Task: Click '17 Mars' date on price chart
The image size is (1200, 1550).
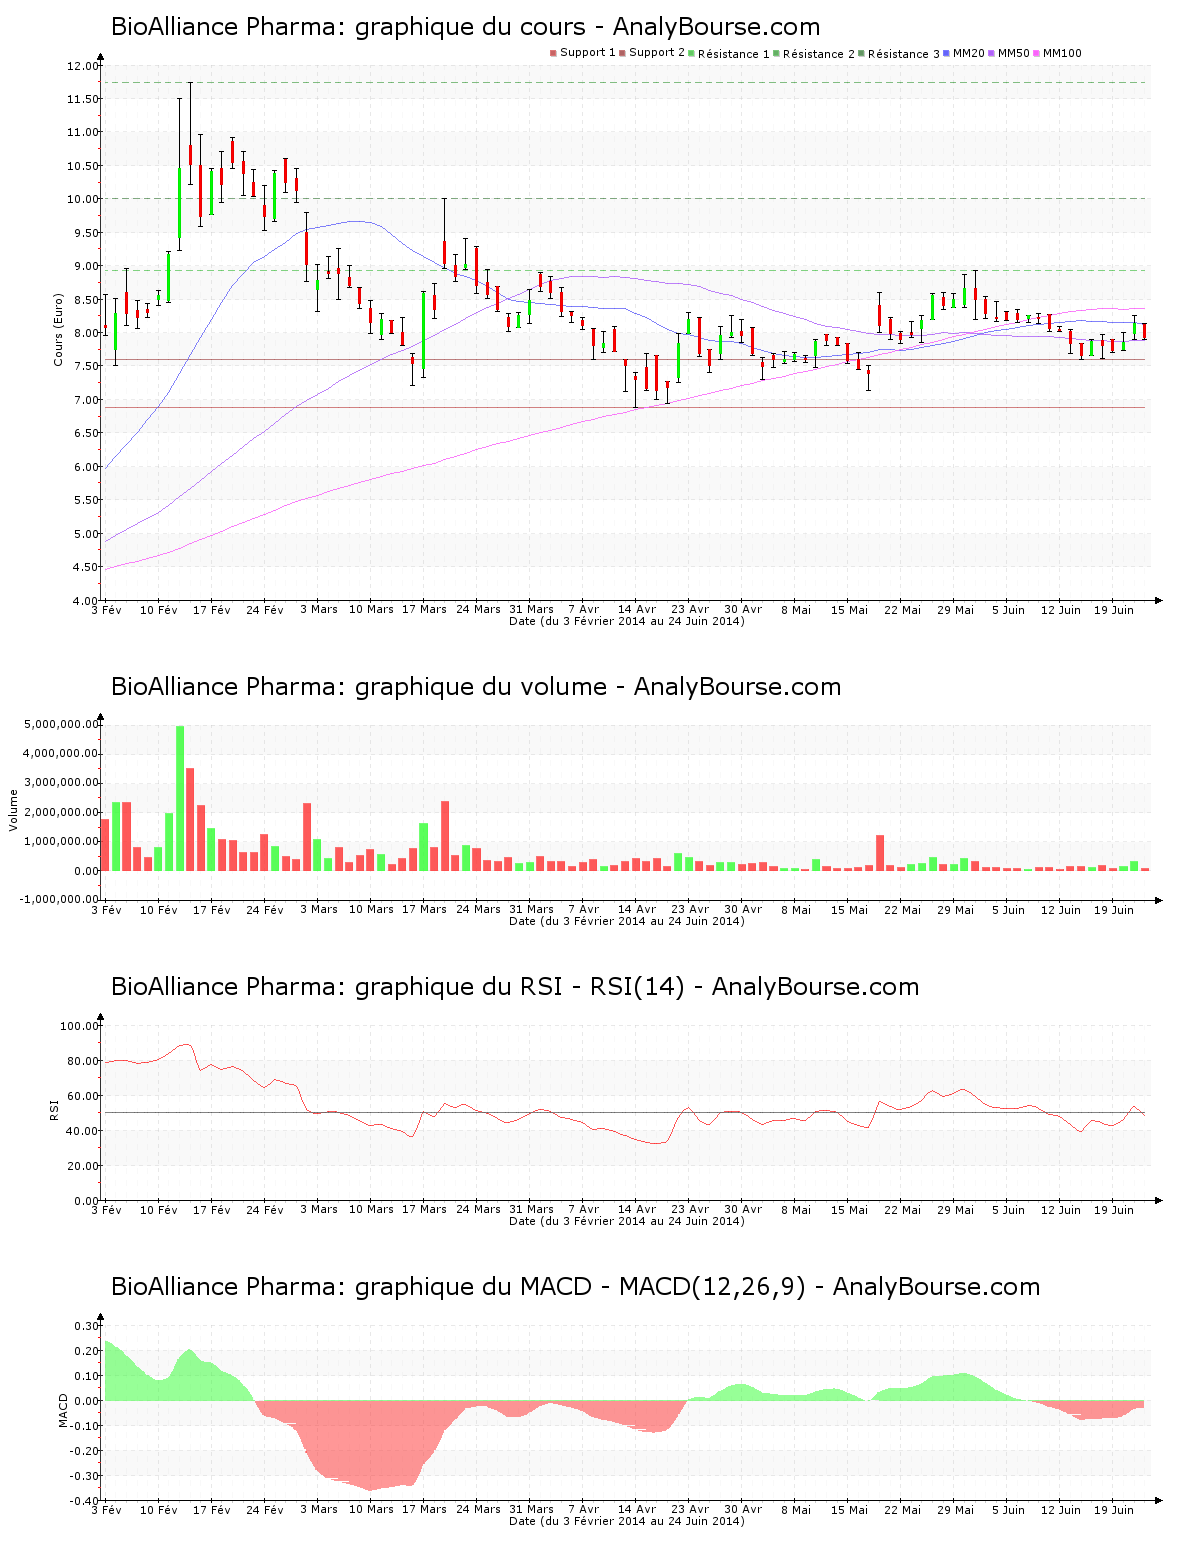Action: pos(424,610)
